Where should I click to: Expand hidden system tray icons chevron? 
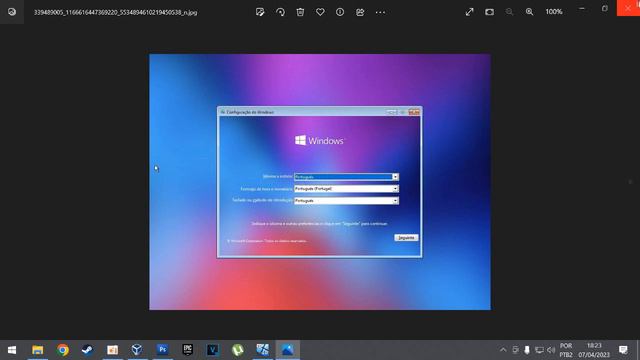click(503, 350)
